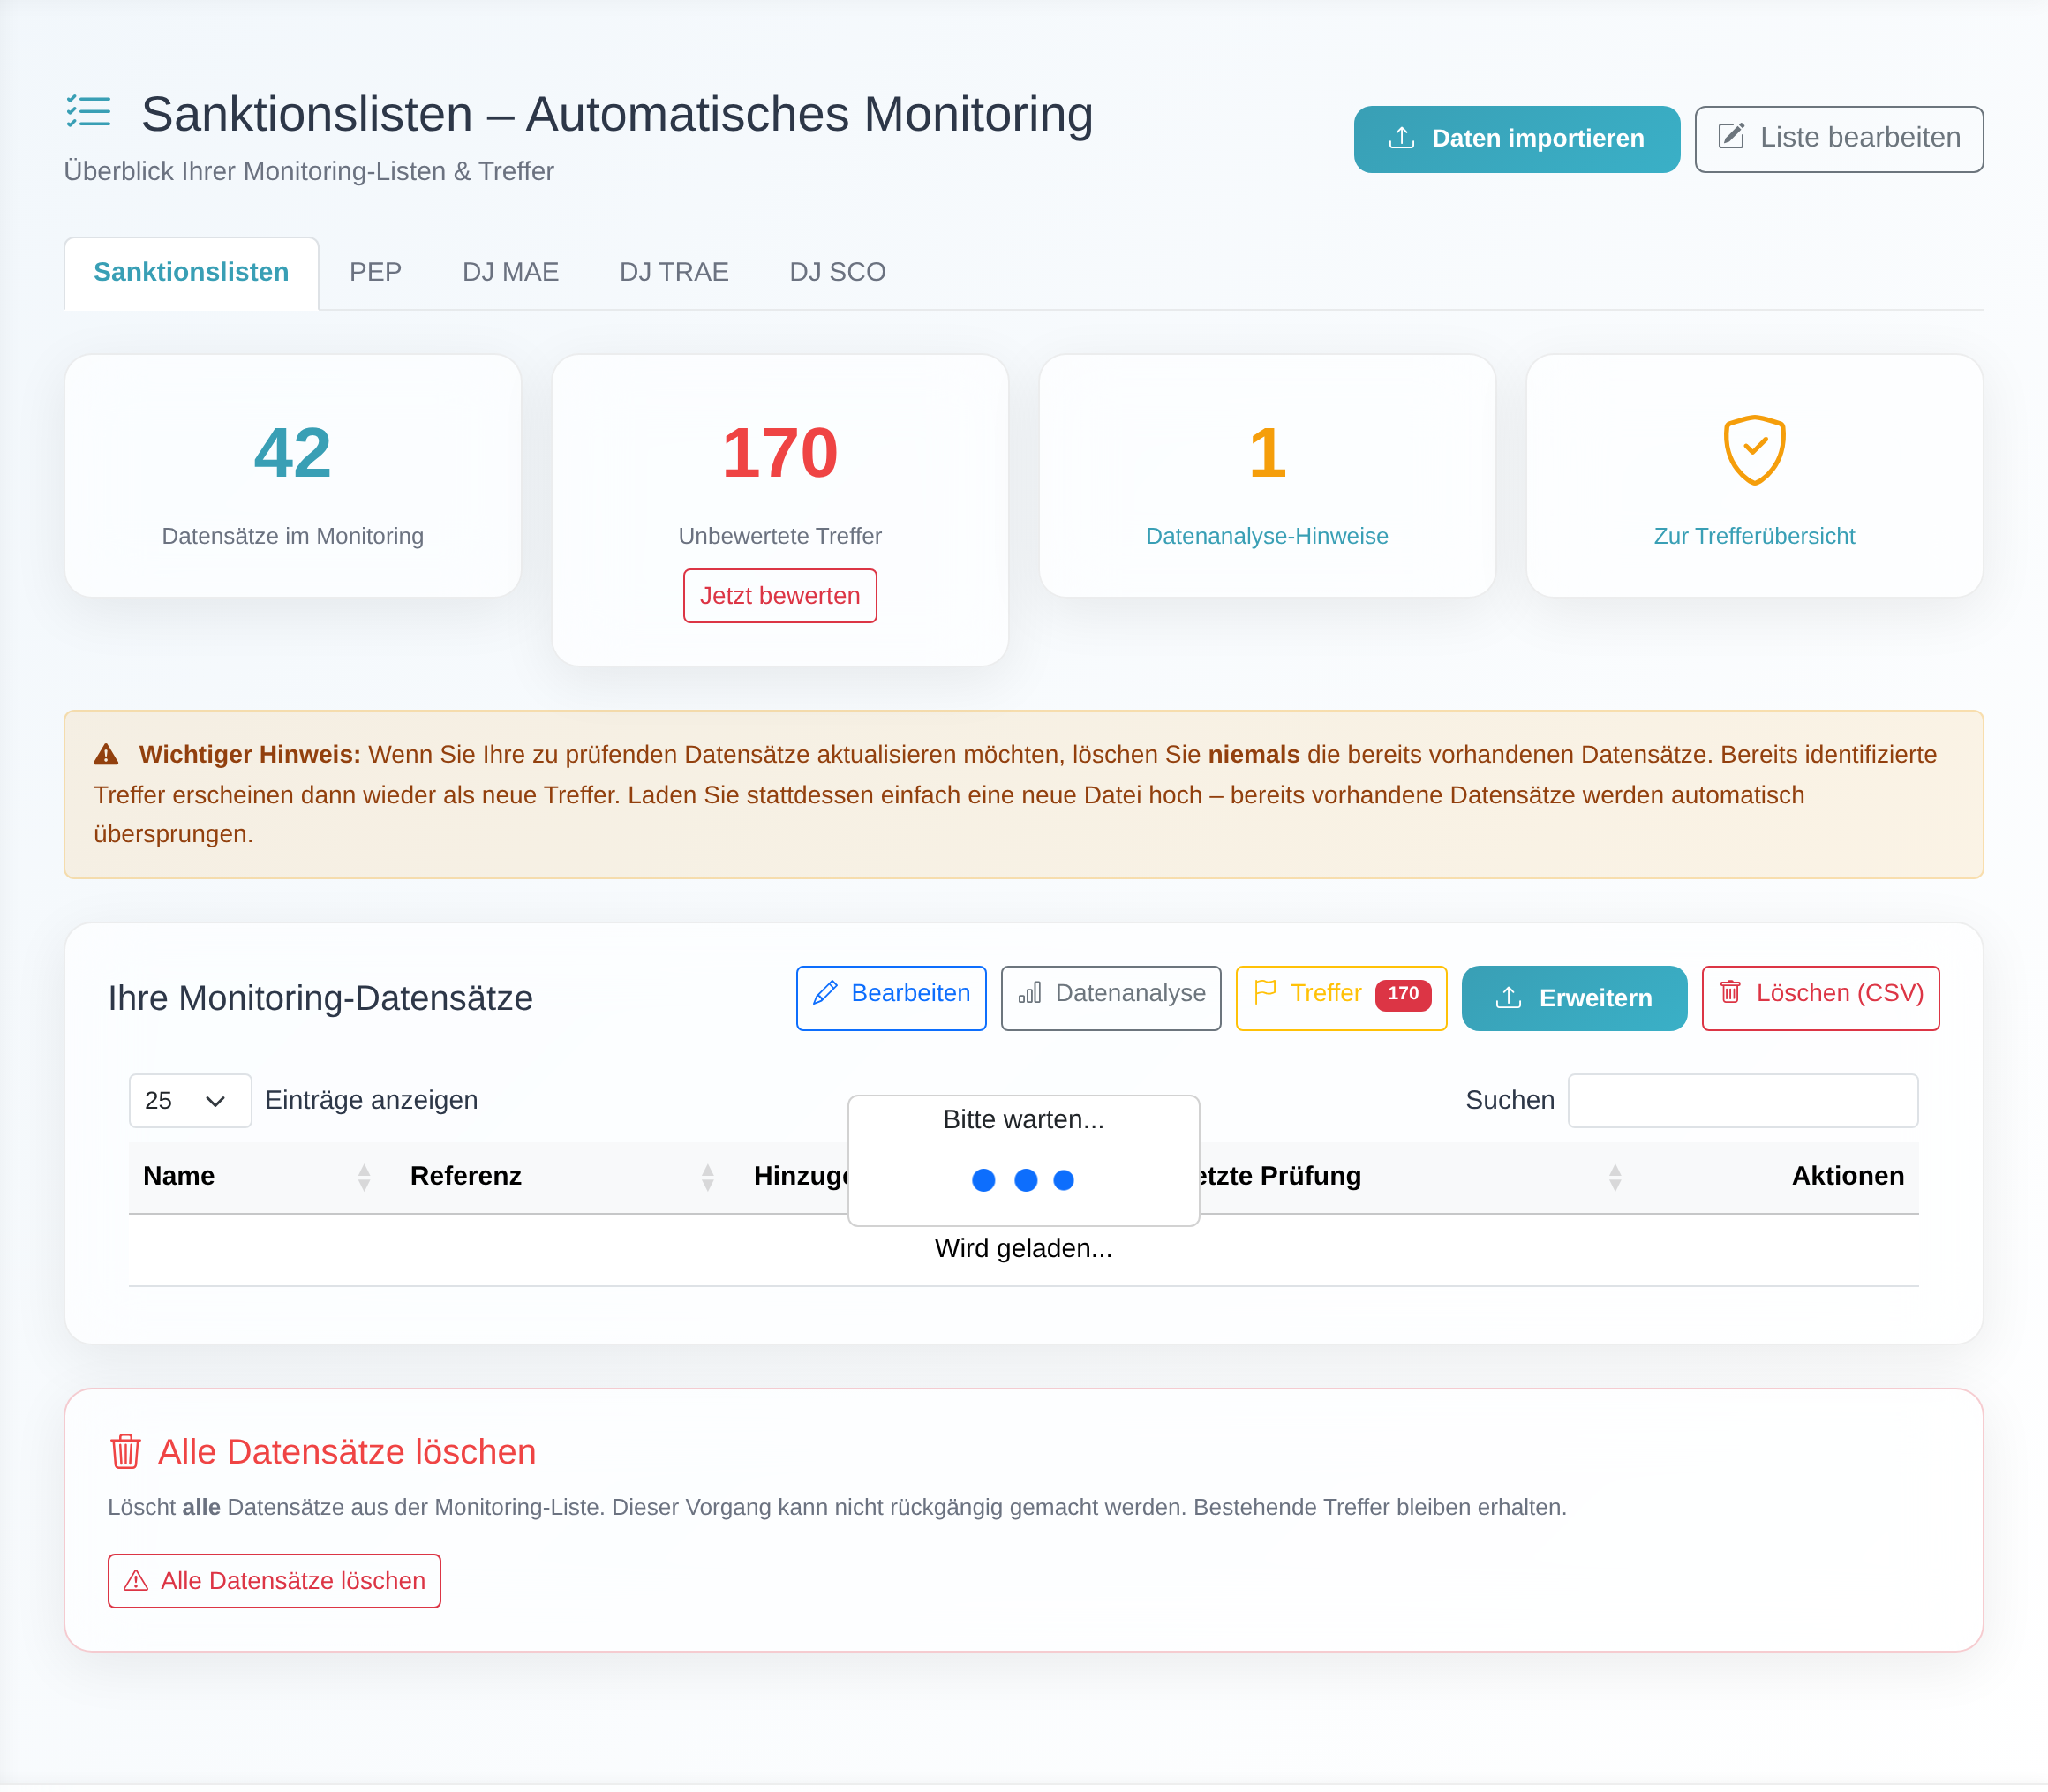Viewport: 2048px width, 1792px height.
Task: Open the DJ TRAE tab
Action: click(674, 272)
